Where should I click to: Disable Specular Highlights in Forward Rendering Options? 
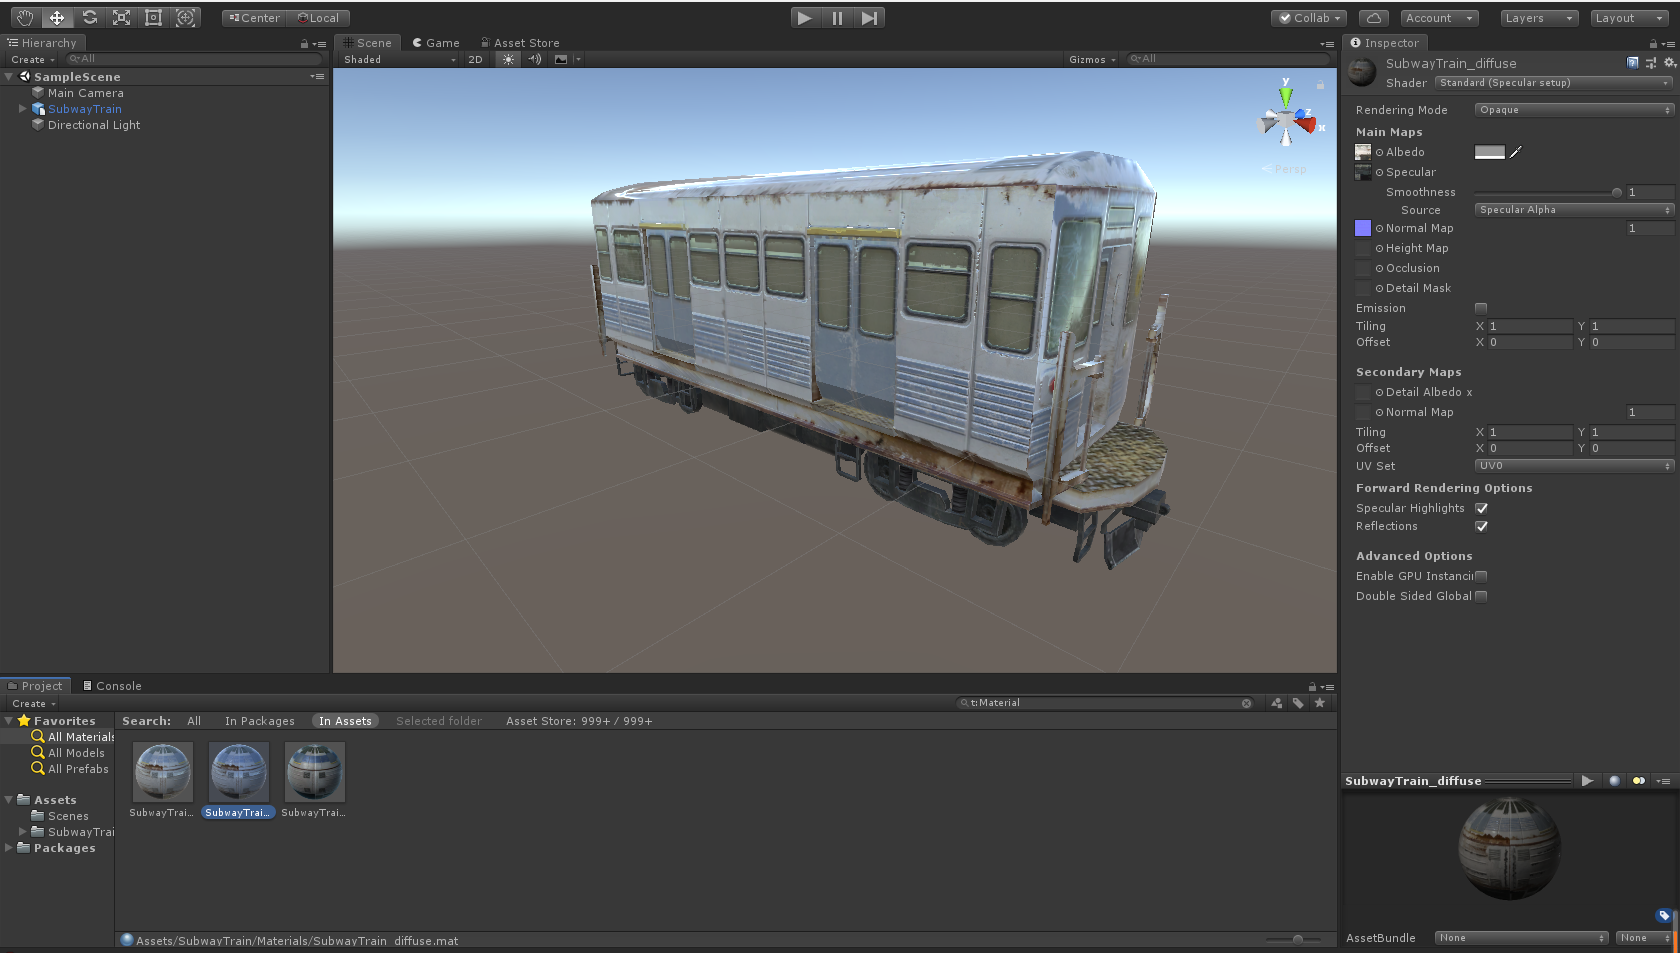(1481, 508)
